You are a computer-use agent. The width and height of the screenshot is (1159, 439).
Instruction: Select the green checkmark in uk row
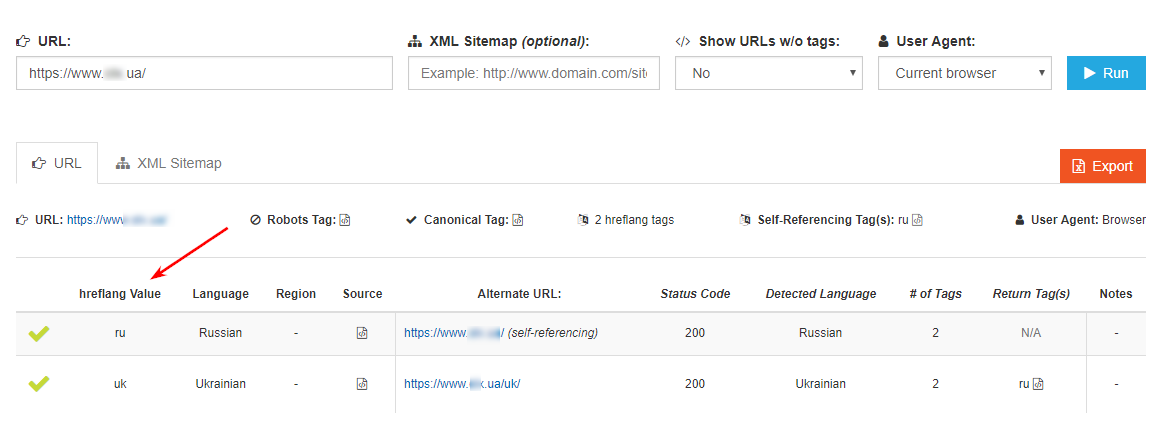38,384
